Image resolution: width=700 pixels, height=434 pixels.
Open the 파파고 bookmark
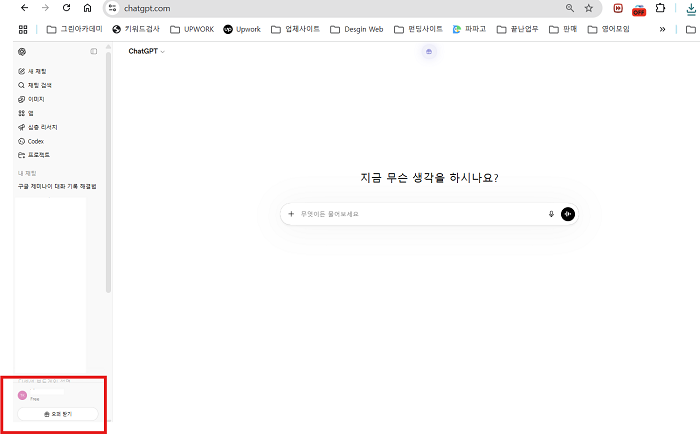(469, 29)
